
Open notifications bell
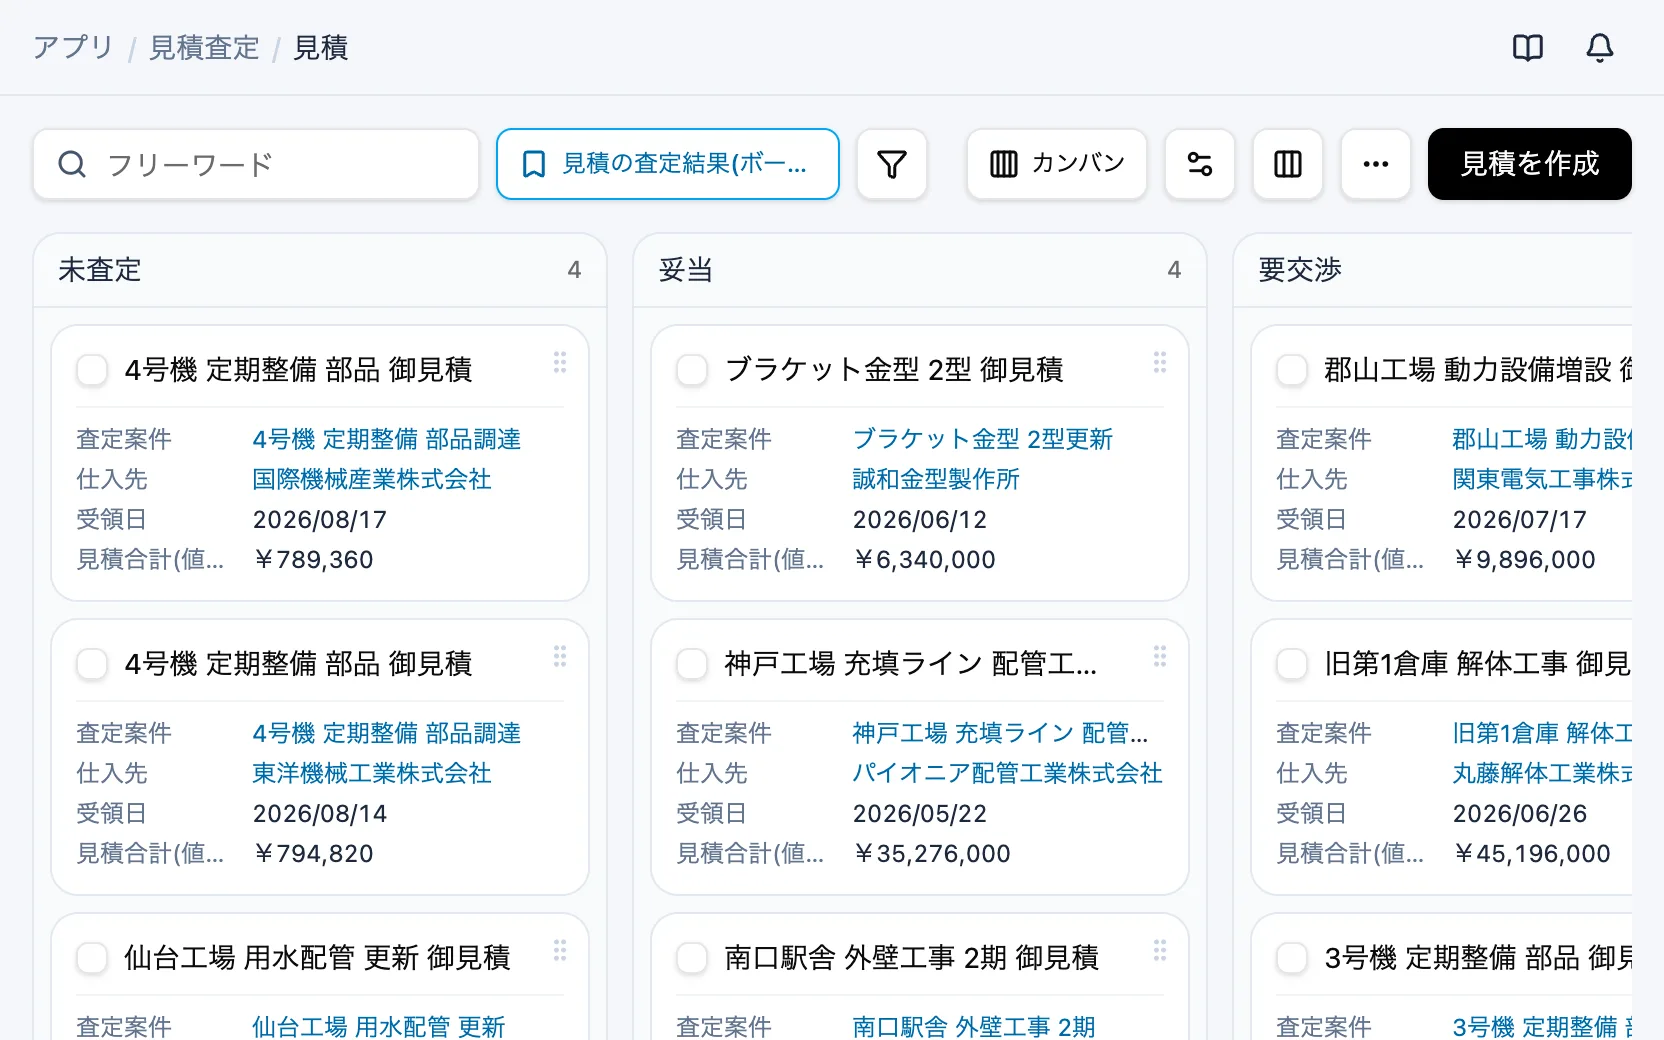pyautogui.click(x=1600, y=47)
